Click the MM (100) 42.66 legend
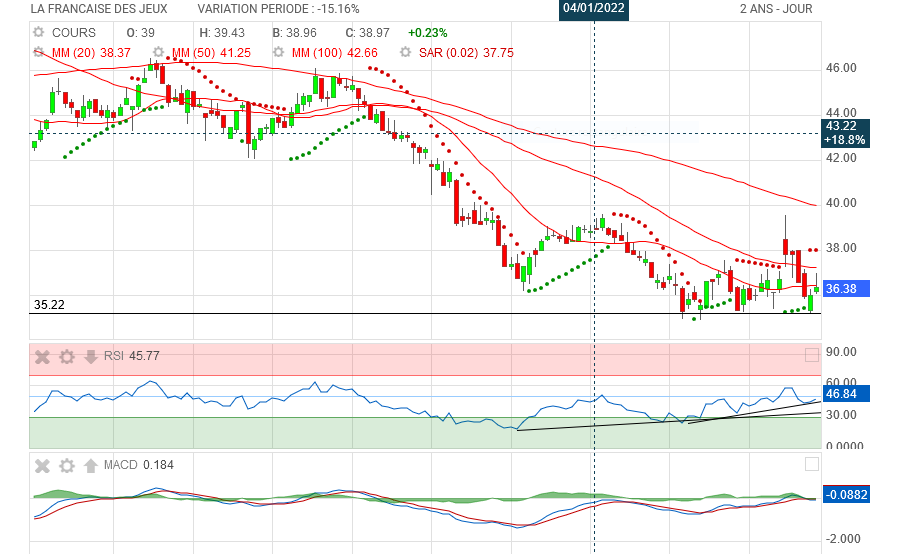The height and width of the screenshot is (554, 920). pyautogui.click(x=334, y=53)
